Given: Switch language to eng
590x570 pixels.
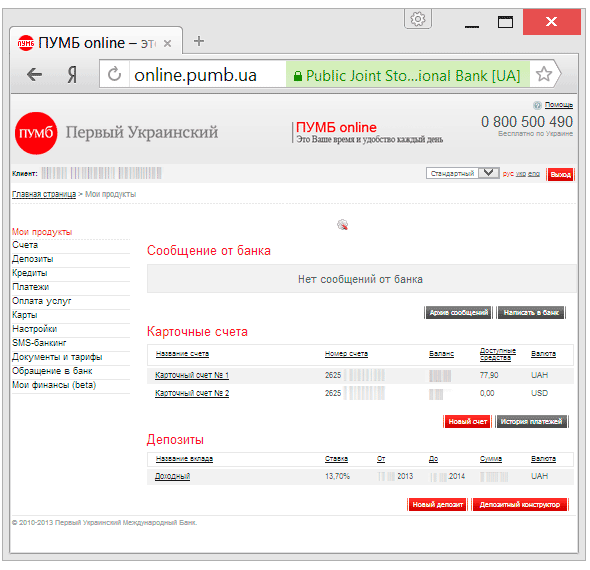Looking at the screenshot, I should pos(534,174).
